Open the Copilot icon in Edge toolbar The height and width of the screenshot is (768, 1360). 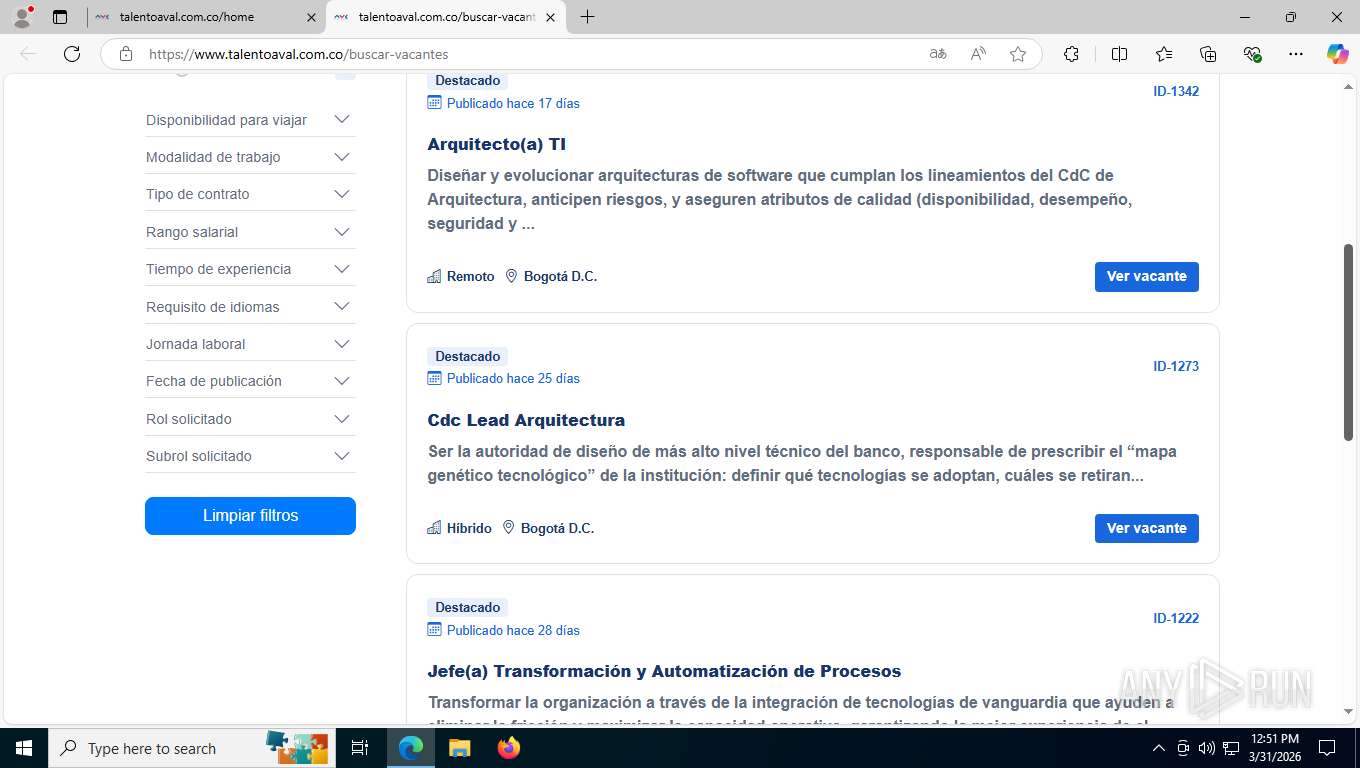click(x=1338, y=54)
